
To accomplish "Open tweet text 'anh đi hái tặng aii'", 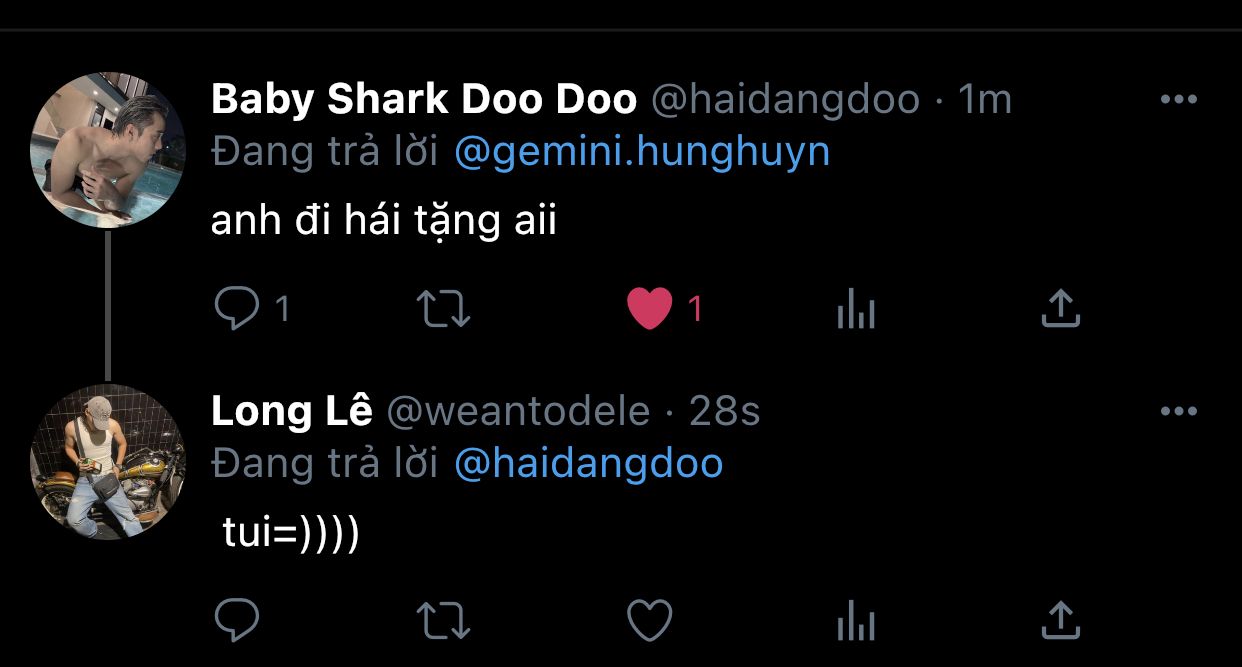I will [x=384, y=221].
